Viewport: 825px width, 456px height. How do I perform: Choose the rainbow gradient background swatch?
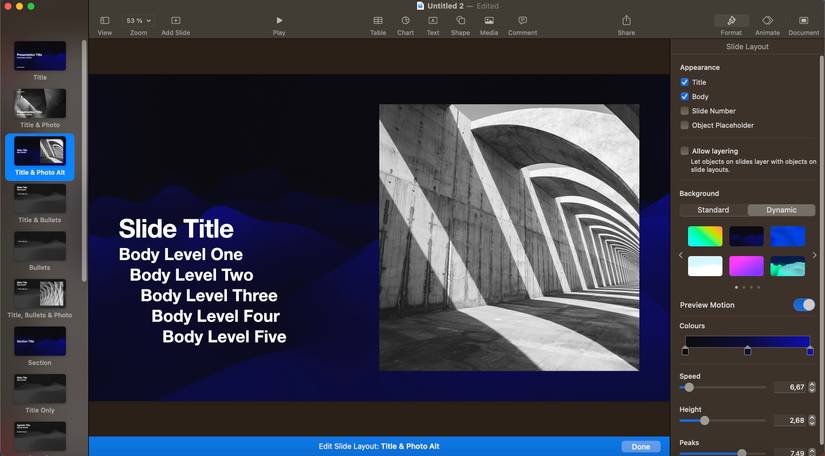705,236
